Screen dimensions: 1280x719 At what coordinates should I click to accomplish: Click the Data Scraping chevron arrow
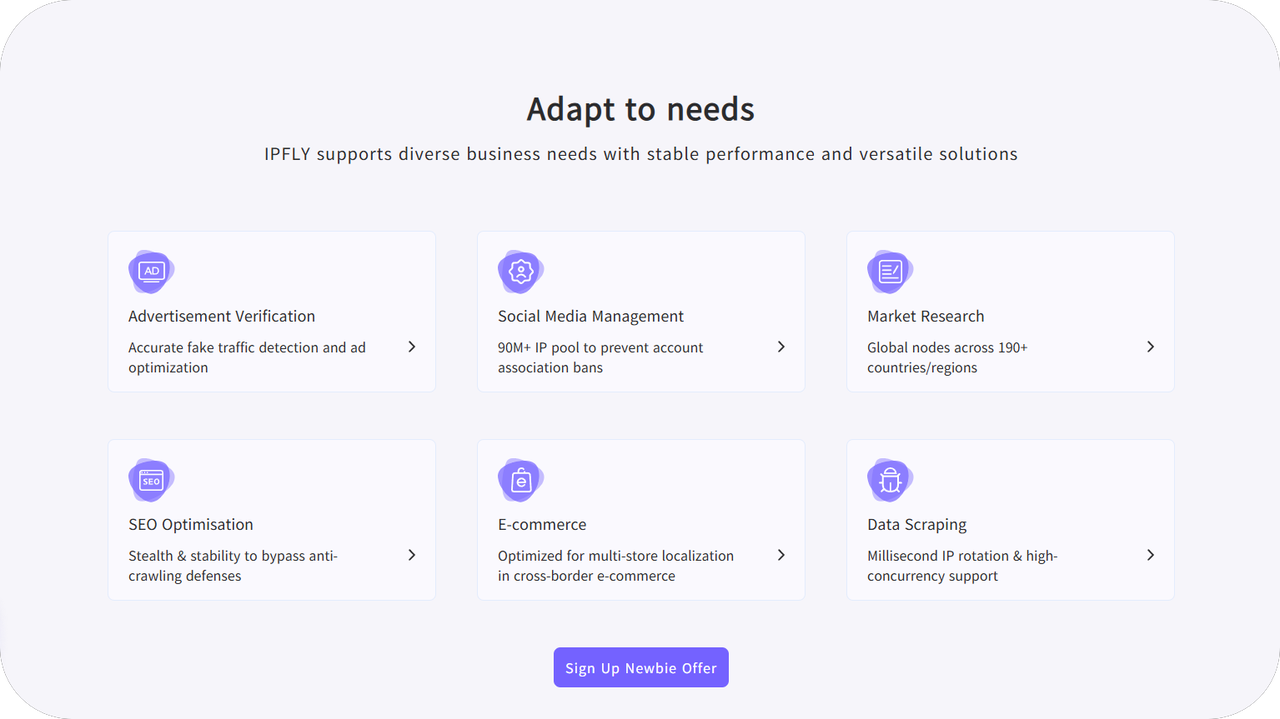coord(1150,555)
